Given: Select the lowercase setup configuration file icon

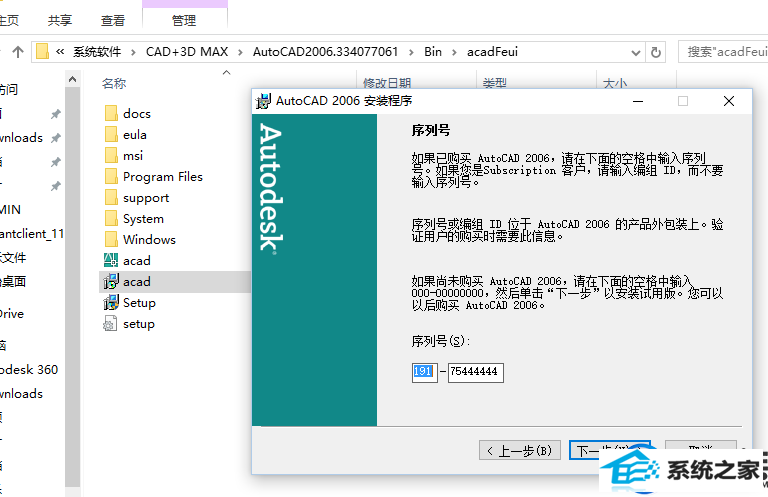Looking at the screenshot, I should (x=111, y=324).
